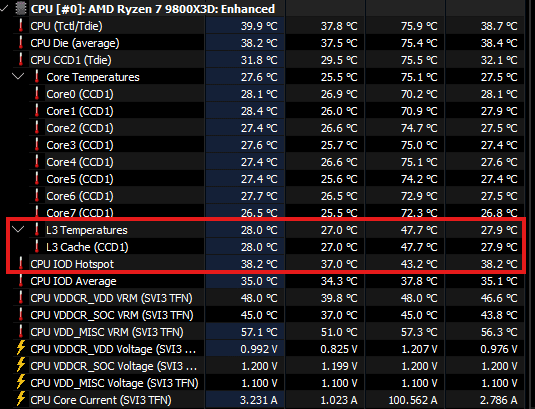Select CPU VDD_MISC Voltage (SVI3 TFN) label
Viewport: 535px width, 409px height.
(x=114, y=383)
